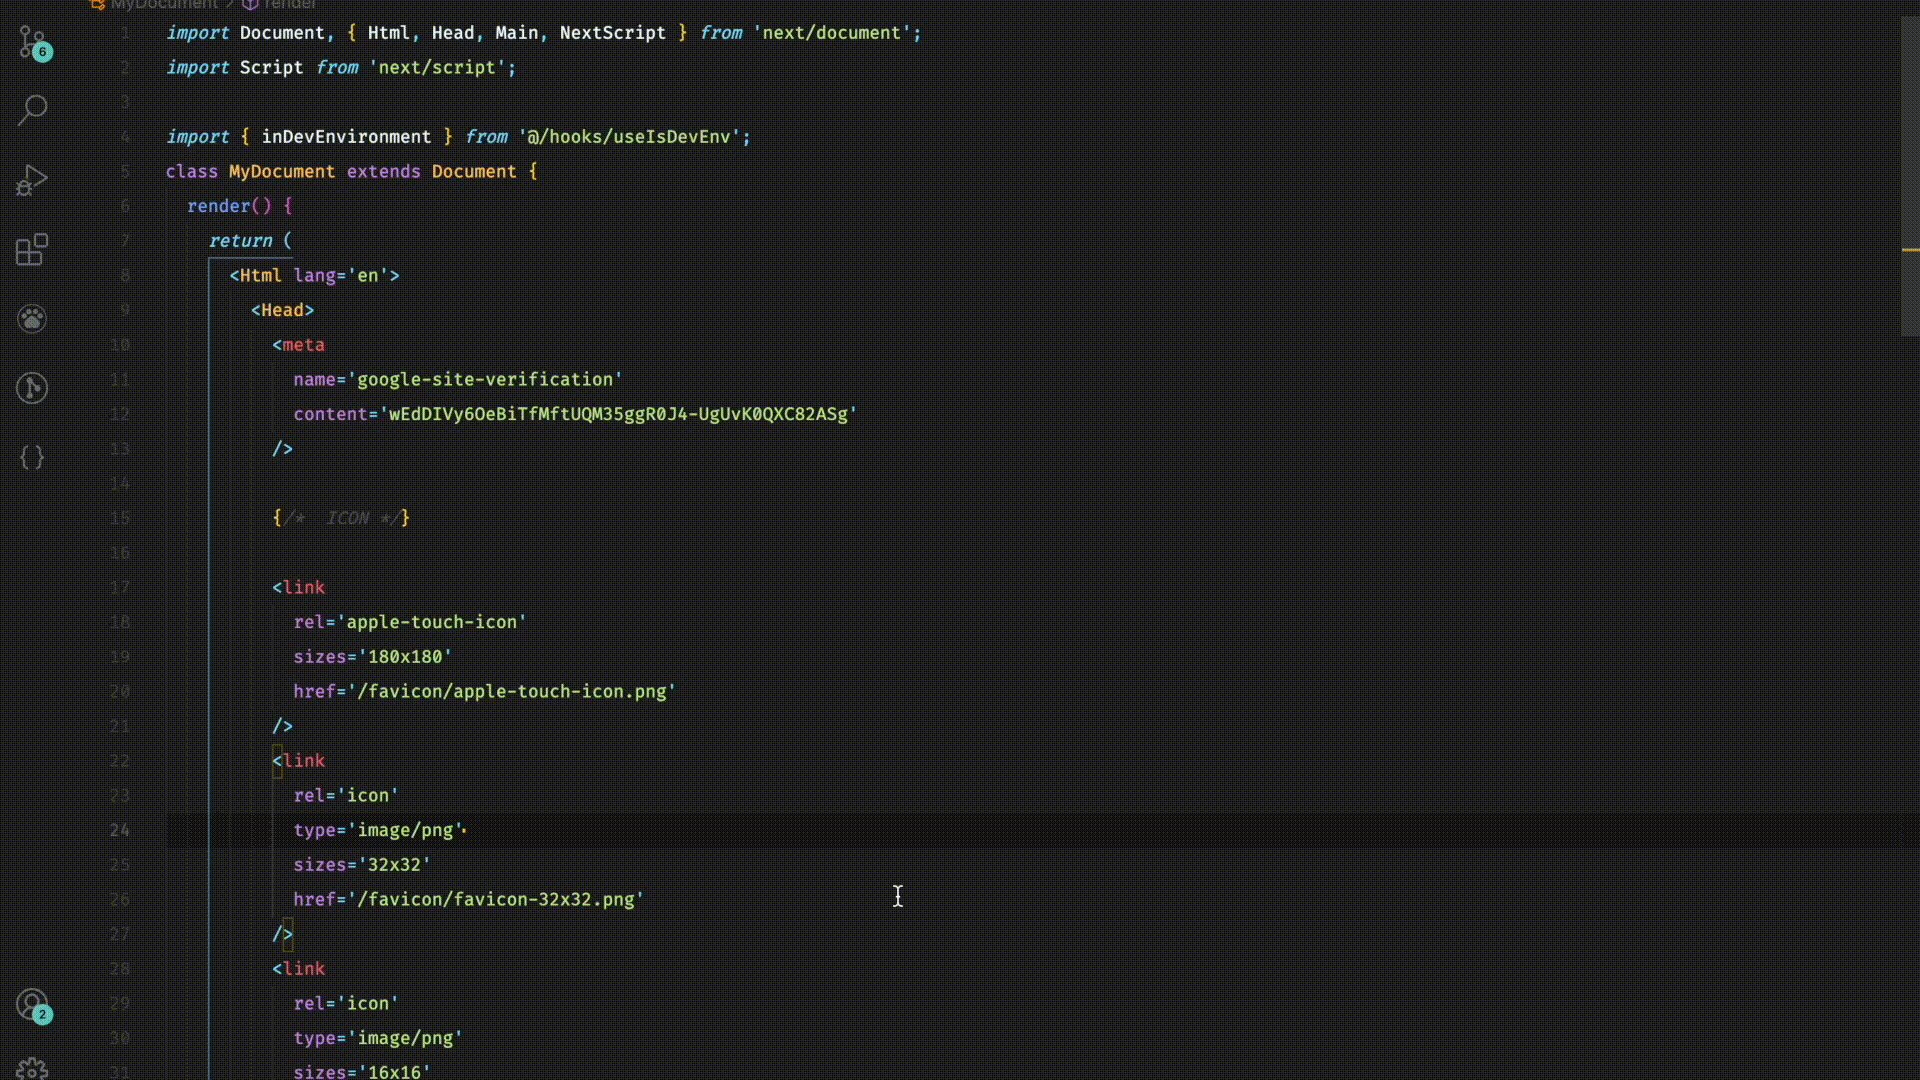Image resolution: width=1920 pixels, height=1080 pixels.
Task: Open the GitLens sidebar view
Action: click(x=32, y=388)
